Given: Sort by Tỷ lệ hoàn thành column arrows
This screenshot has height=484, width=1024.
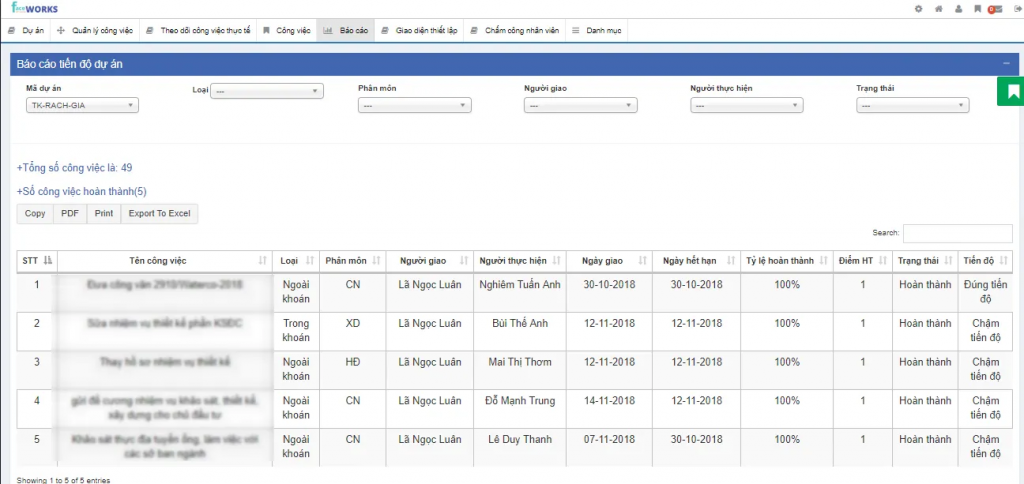Looking at the screenshot, I should [x=824, y=261].
